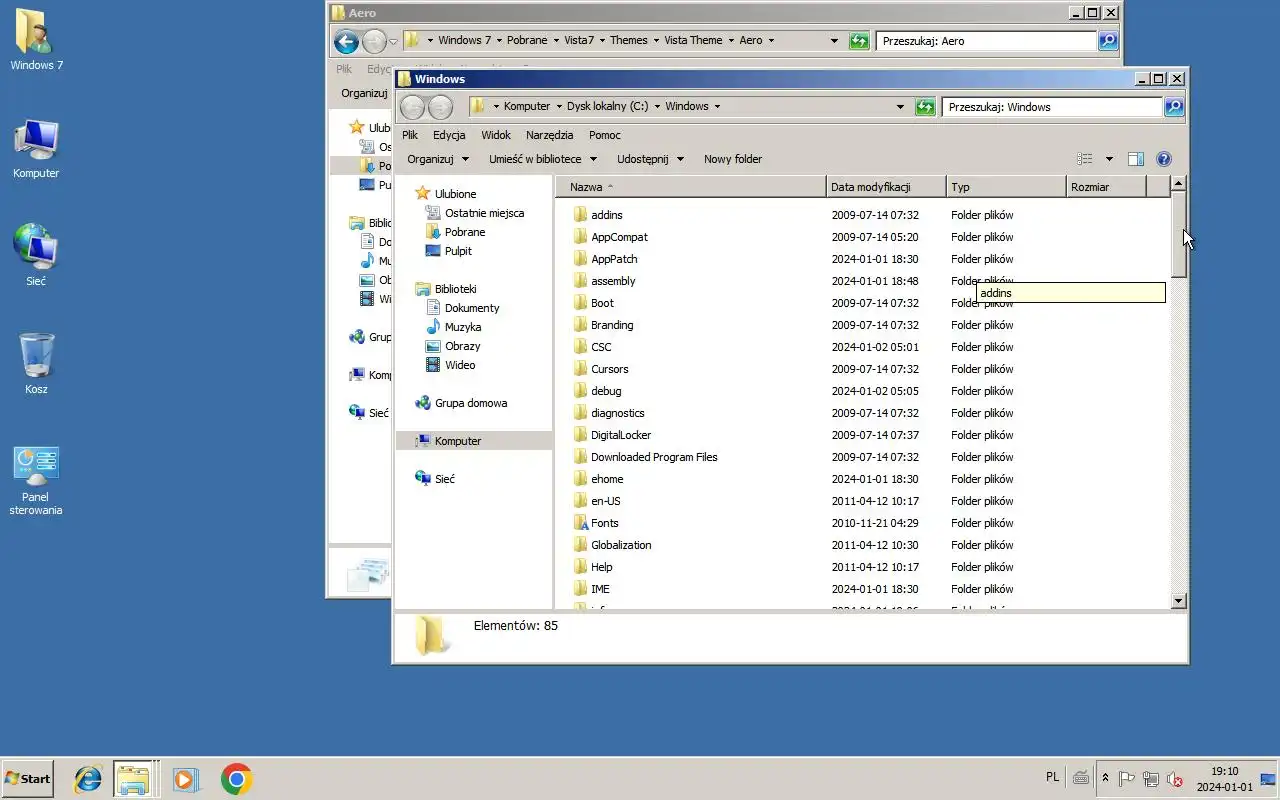Show hidden tray icons arrow
This screenshot has height=800, width=1280.
[1105, 778]
